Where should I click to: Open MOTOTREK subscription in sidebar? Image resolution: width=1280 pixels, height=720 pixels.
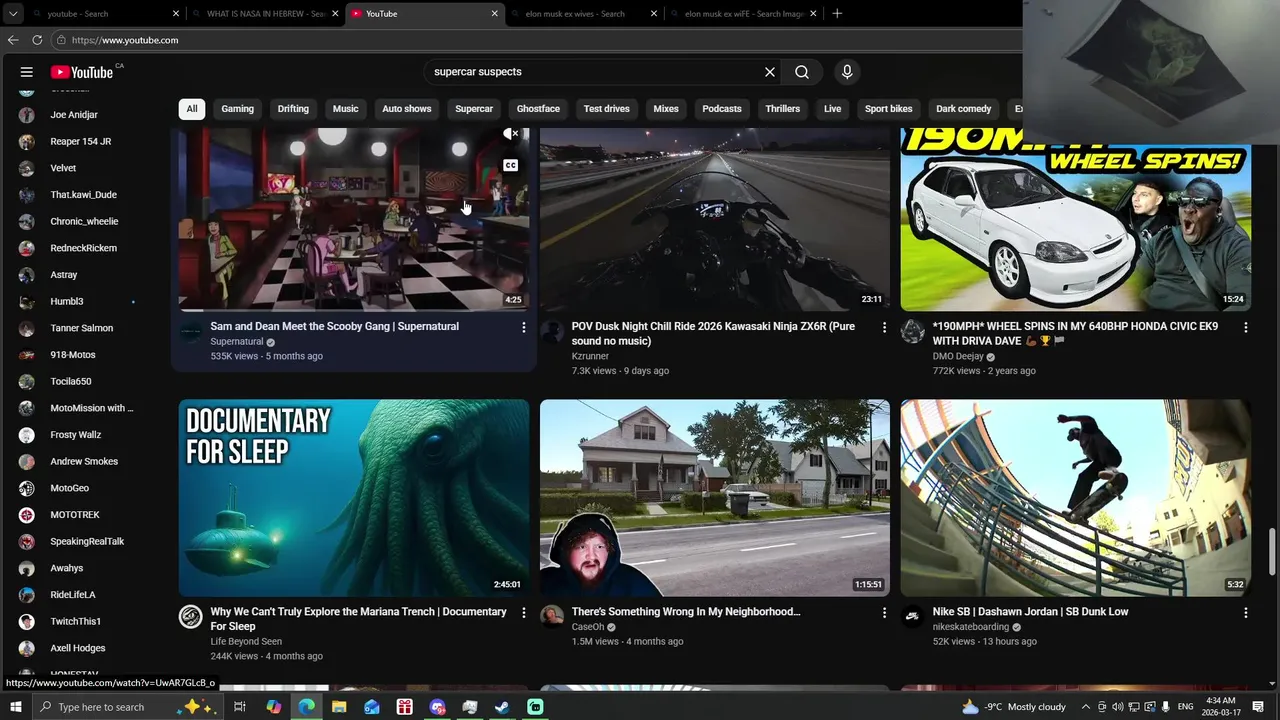[x=77, y=515]
